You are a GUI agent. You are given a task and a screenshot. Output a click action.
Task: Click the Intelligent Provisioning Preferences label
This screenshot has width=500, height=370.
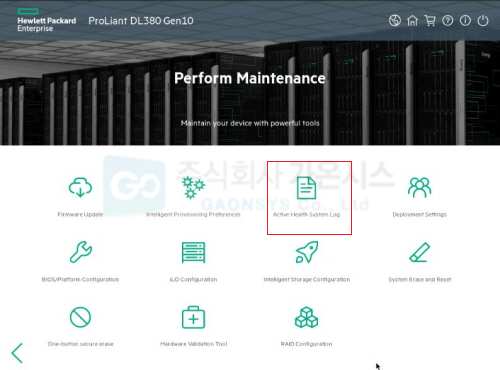pos(193,214)
